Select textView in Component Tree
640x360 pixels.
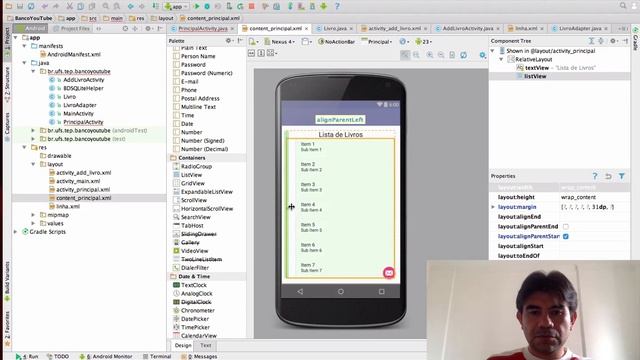tap(537, 68)
